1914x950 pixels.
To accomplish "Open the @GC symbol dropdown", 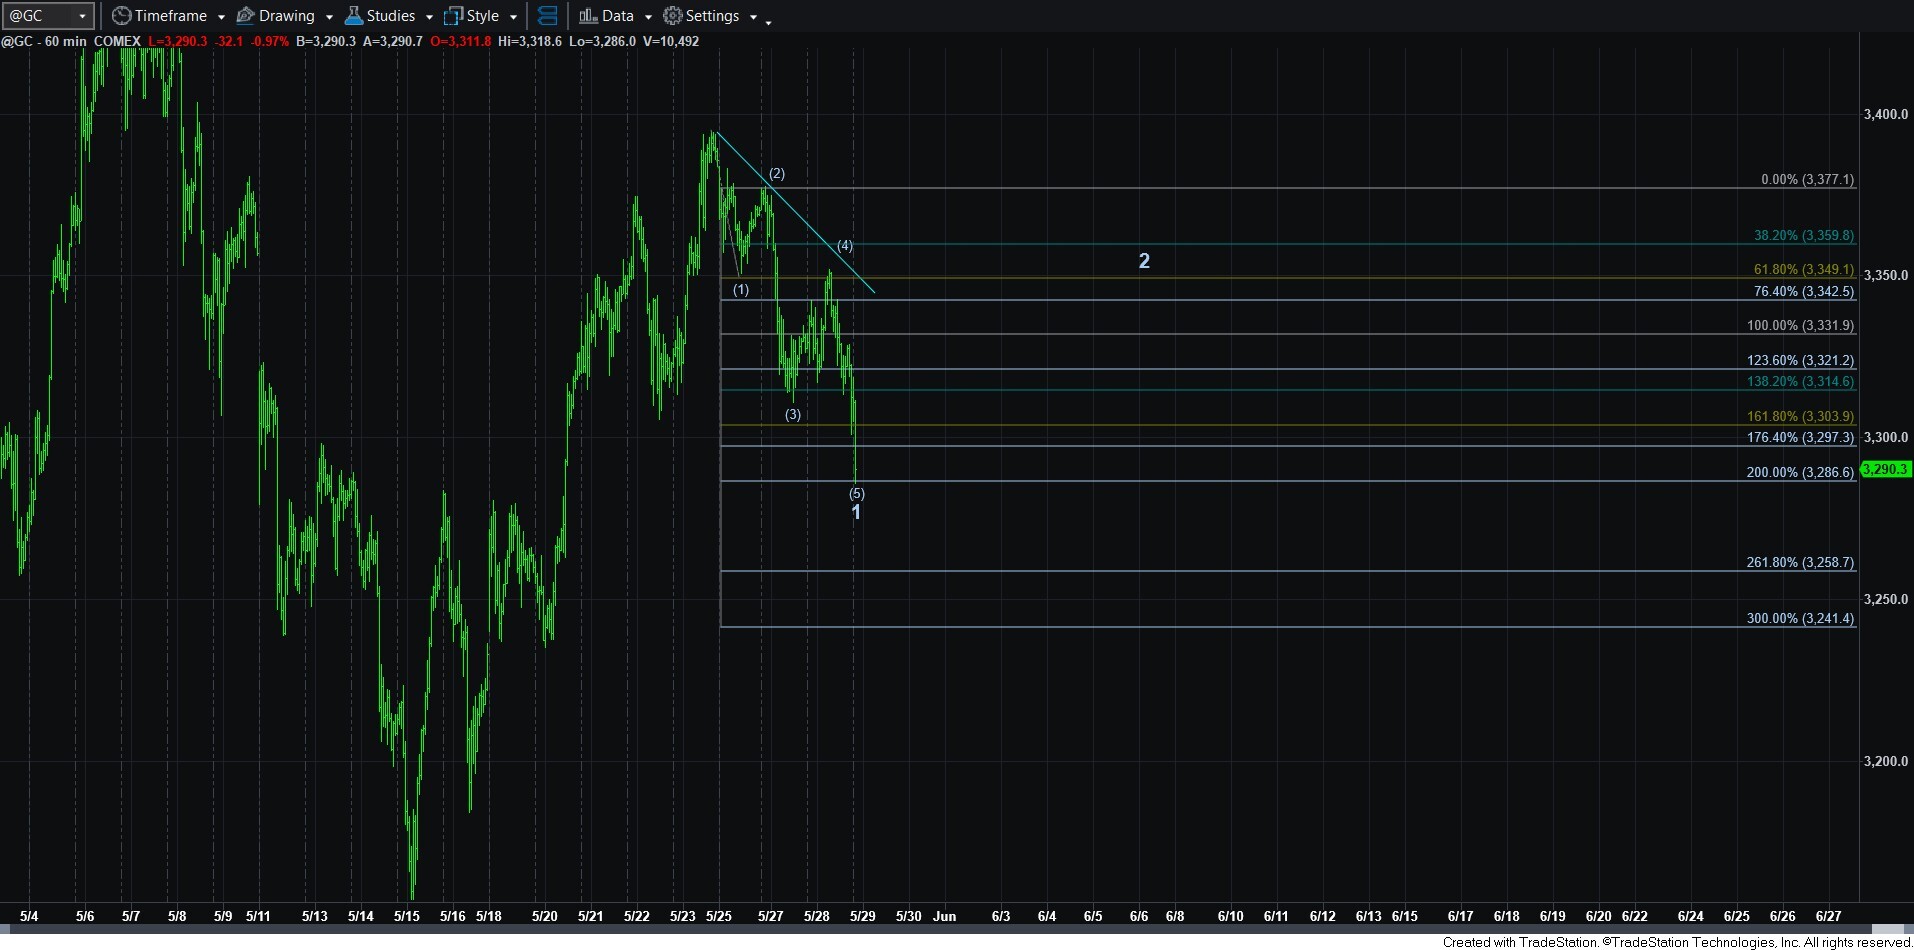I will [82, 16].
